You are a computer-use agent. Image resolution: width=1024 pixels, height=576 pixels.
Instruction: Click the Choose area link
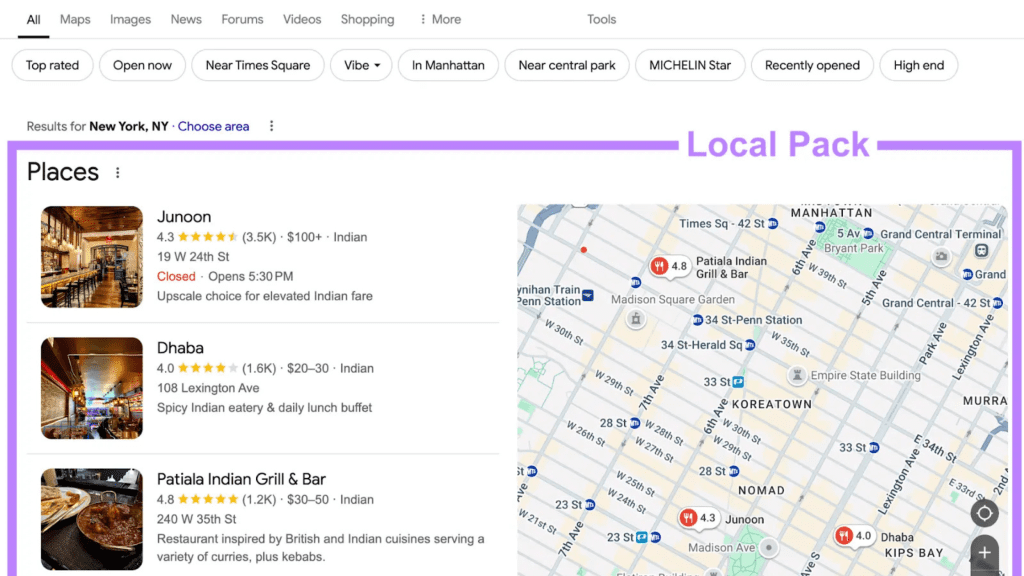[x=213, y=126]
